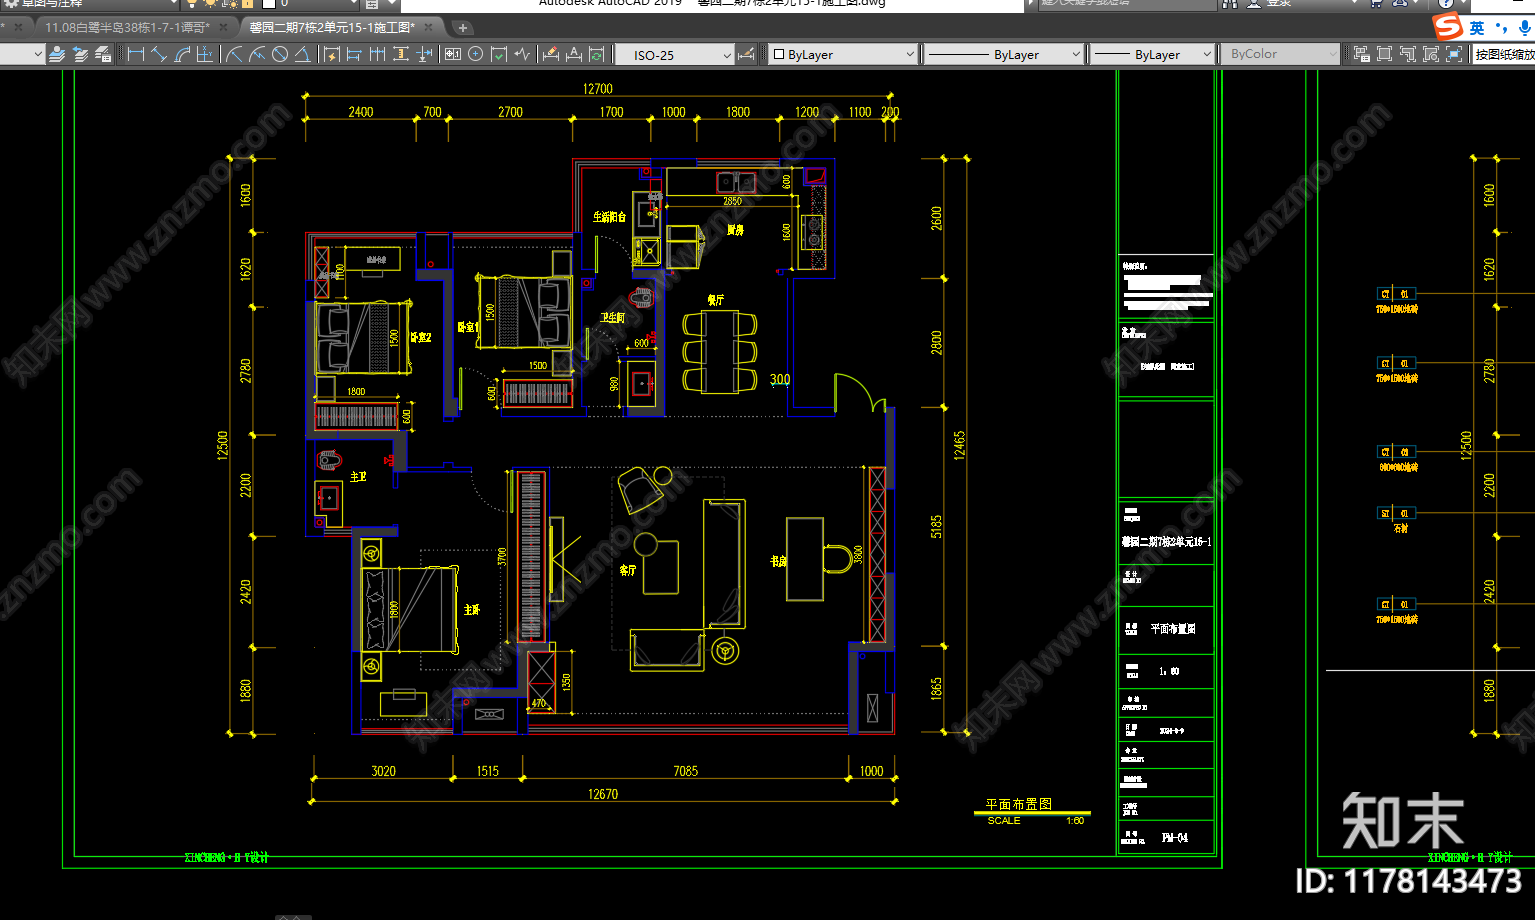Image resolution: width=1535 pixels, height=920 pixels.
Task: Open the ByColor plot style dropdown
Action: 1279,55
